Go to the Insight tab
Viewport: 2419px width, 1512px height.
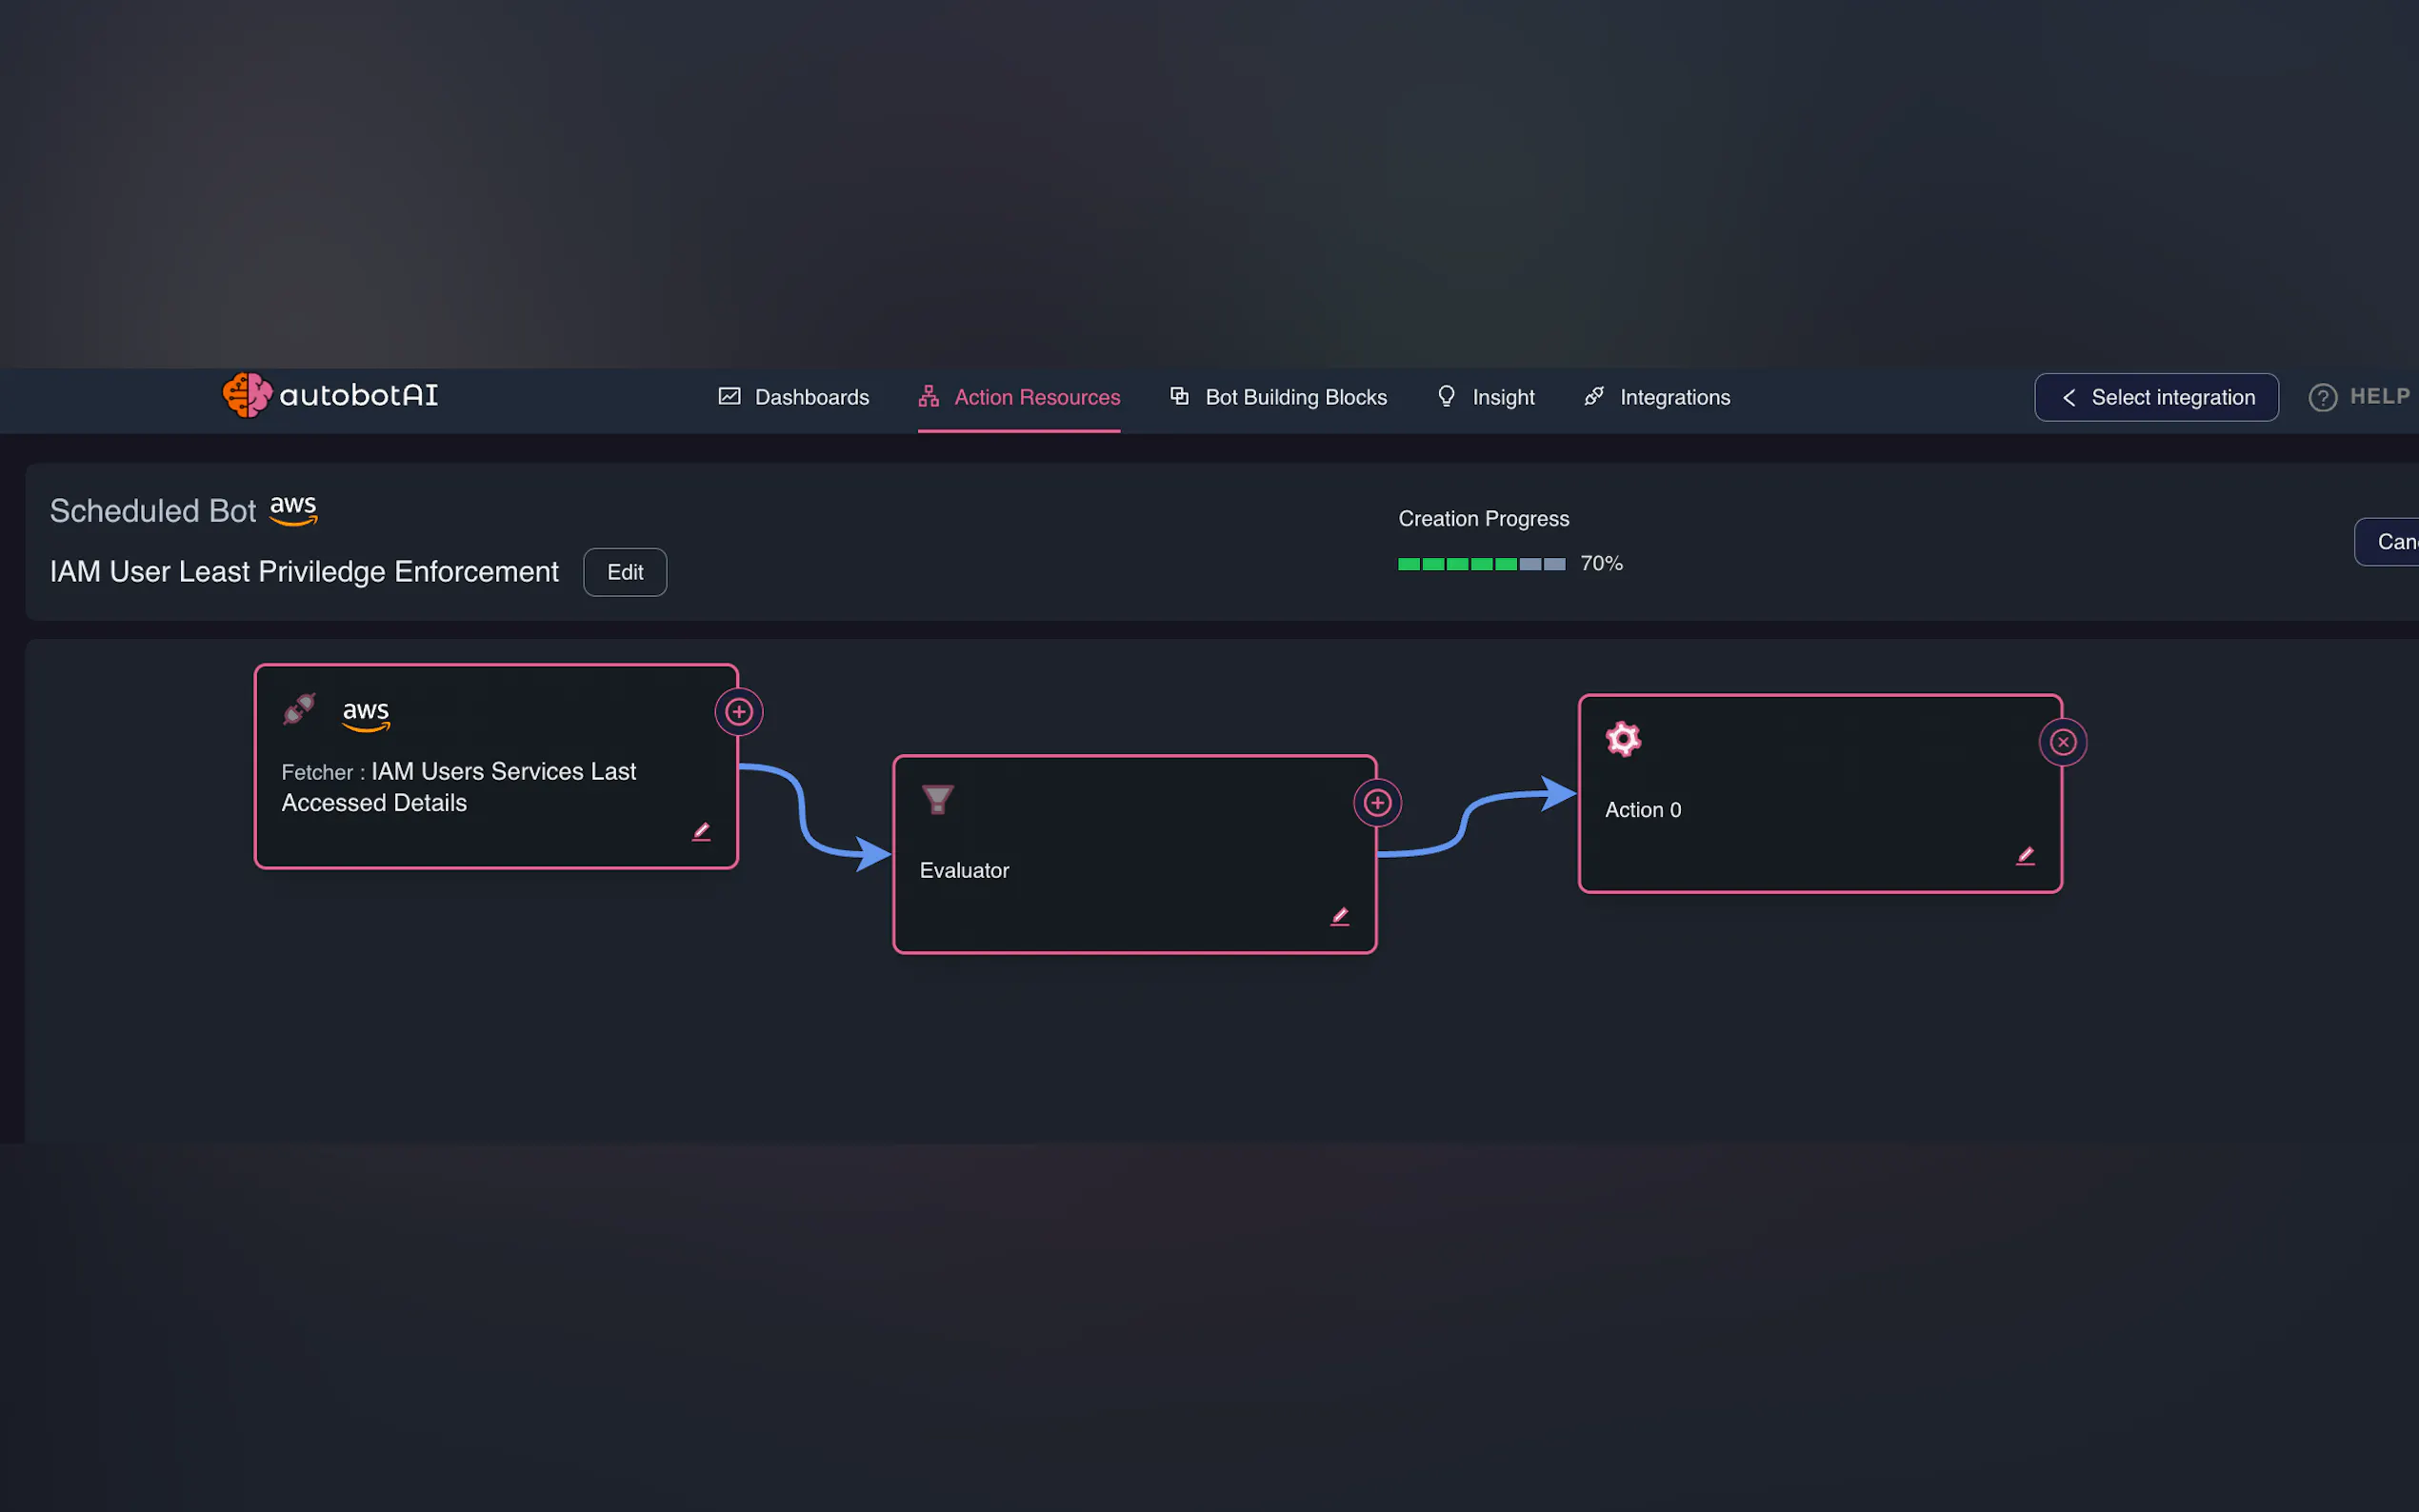[x=1485, y=397]
